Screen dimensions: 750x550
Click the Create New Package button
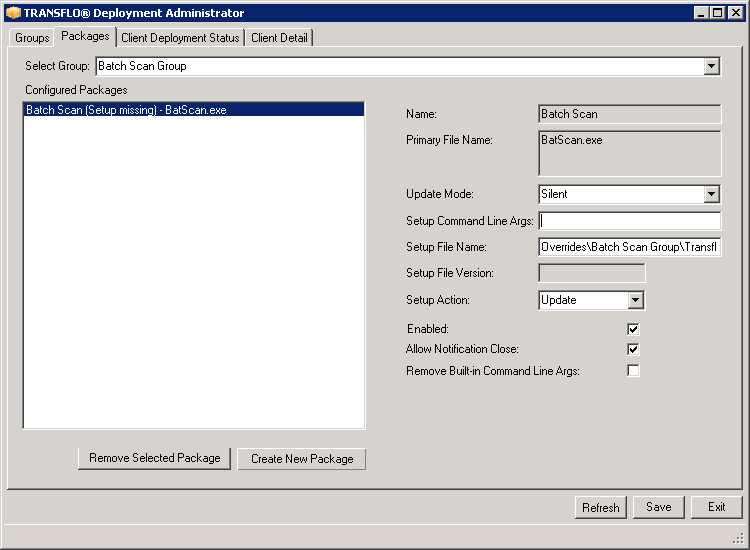(x=302, y=459)
